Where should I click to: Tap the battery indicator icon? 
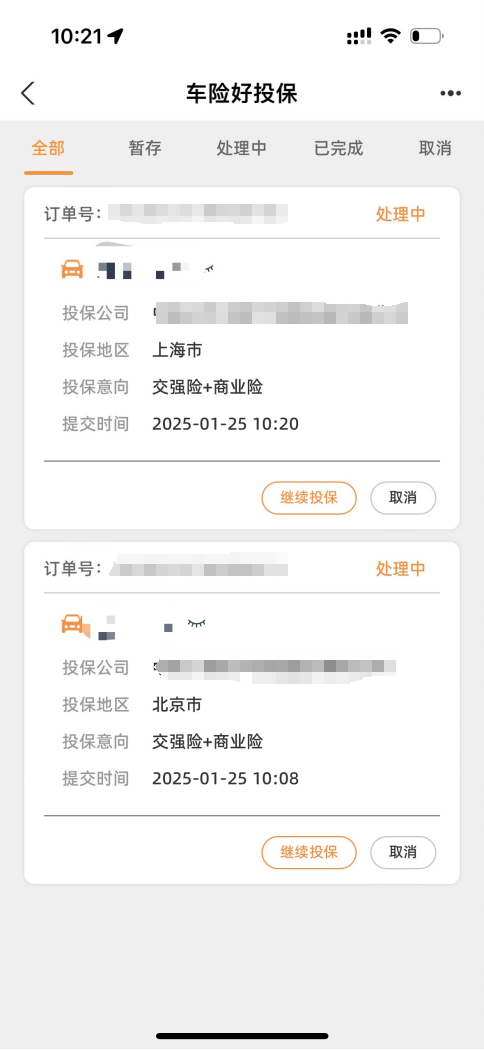point(426,36)
